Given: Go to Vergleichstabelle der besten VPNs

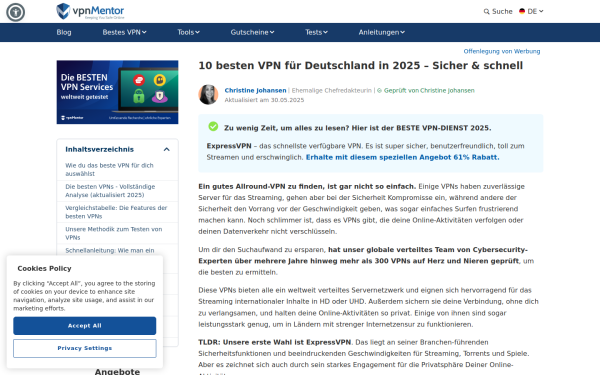Looking at the screenshot, I should [x=116, y=212].
